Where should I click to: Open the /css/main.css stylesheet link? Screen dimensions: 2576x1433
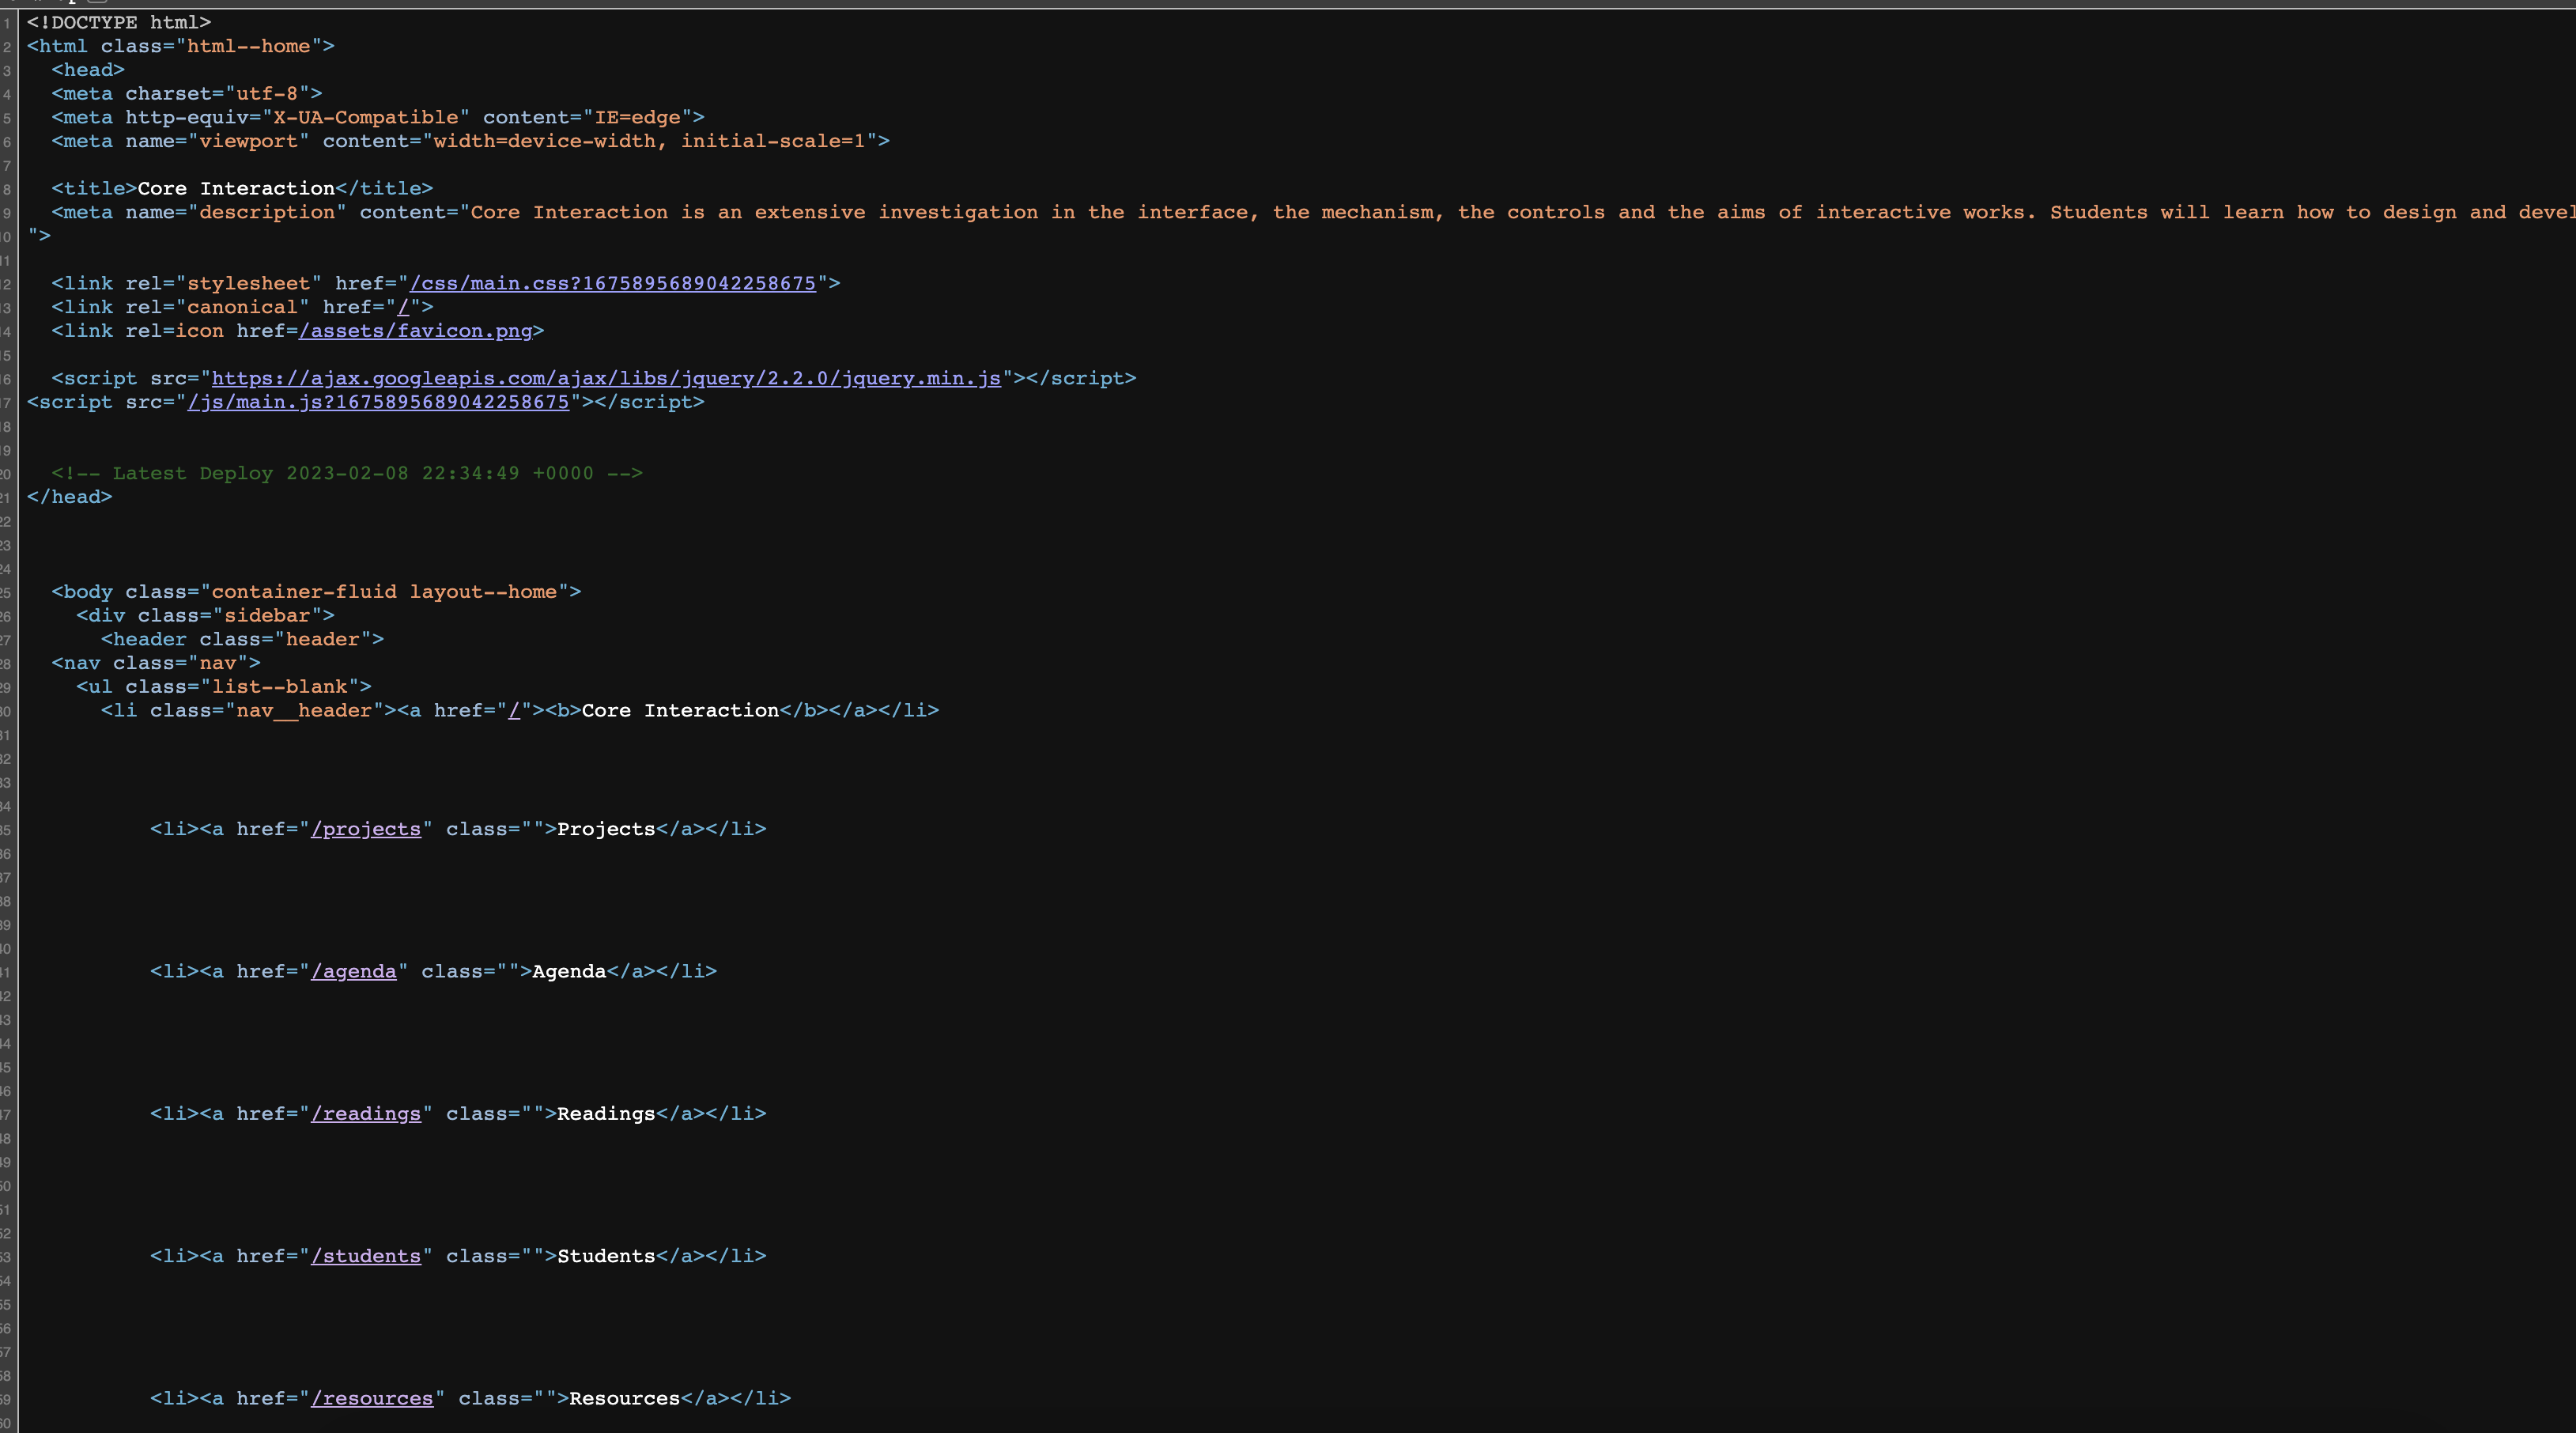coord(612,284)
